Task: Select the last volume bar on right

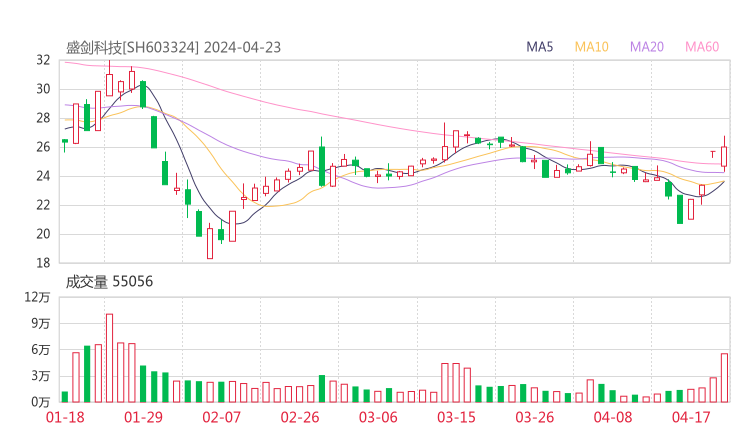Action: [724, 378]
